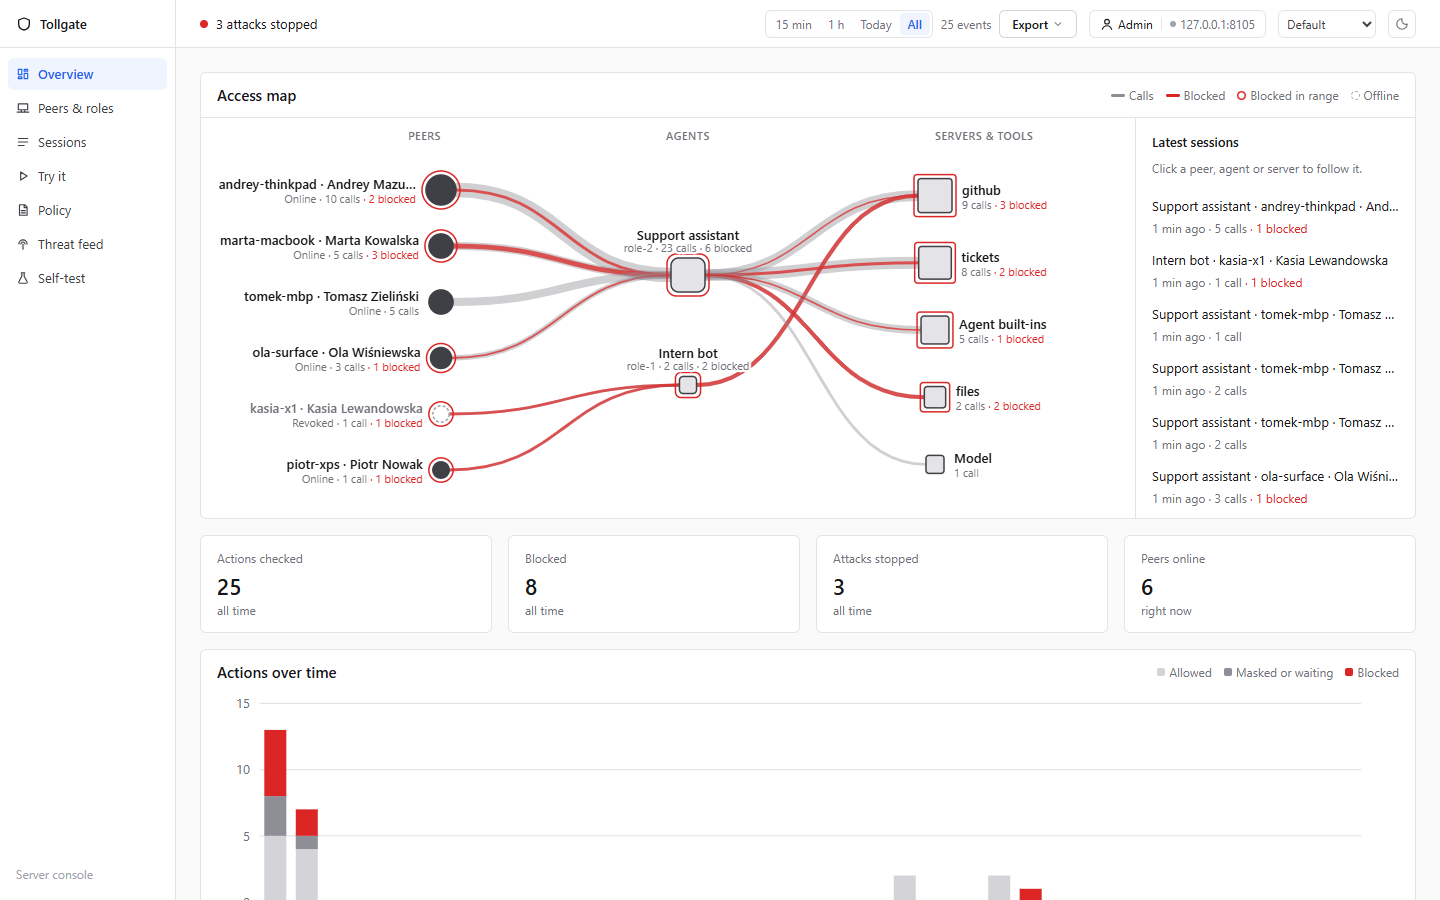The width and height of the screenshot is (1440, 900).
Task: Open the Admin user menu
Action: [1127, 24]
